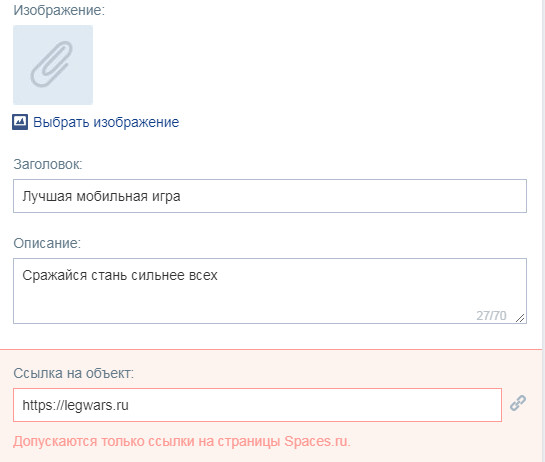Click the word Spaces.ru in the error
Viewport: 545px width, 462px height.
[316, 441]
